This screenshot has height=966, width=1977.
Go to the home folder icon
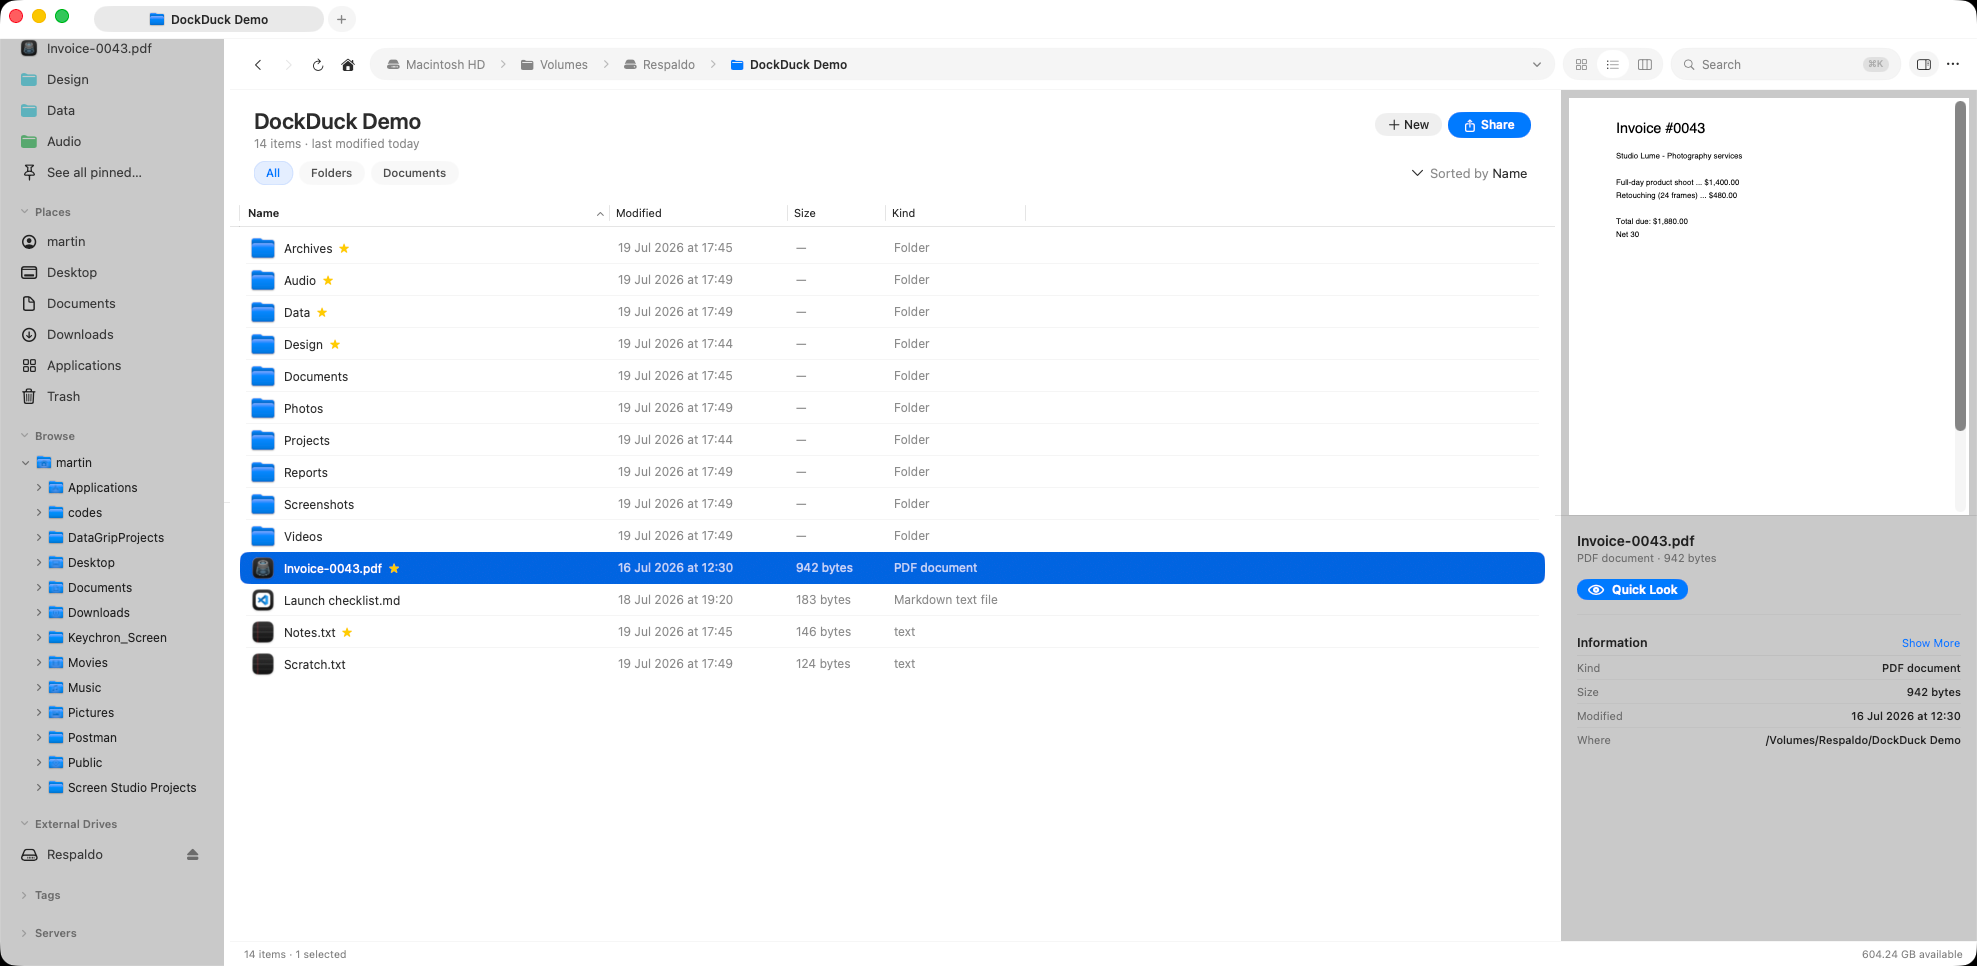(348, 65)
